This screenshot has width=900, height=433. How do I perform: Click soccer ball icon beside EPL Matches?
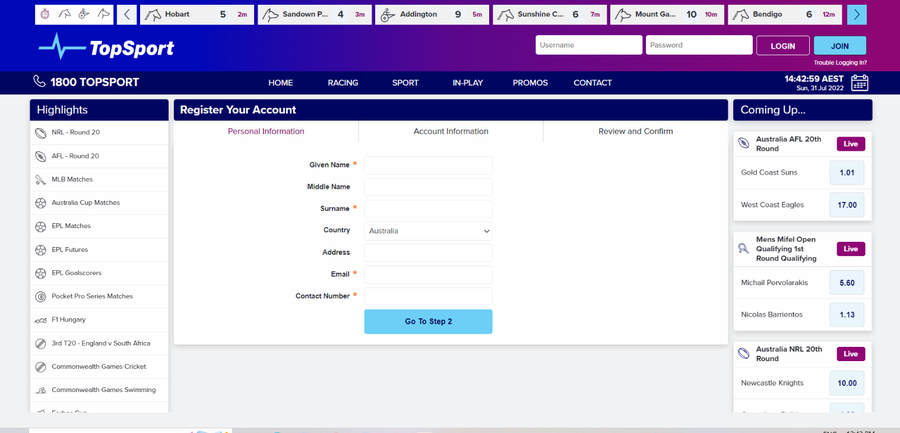(x=40, y=226)
